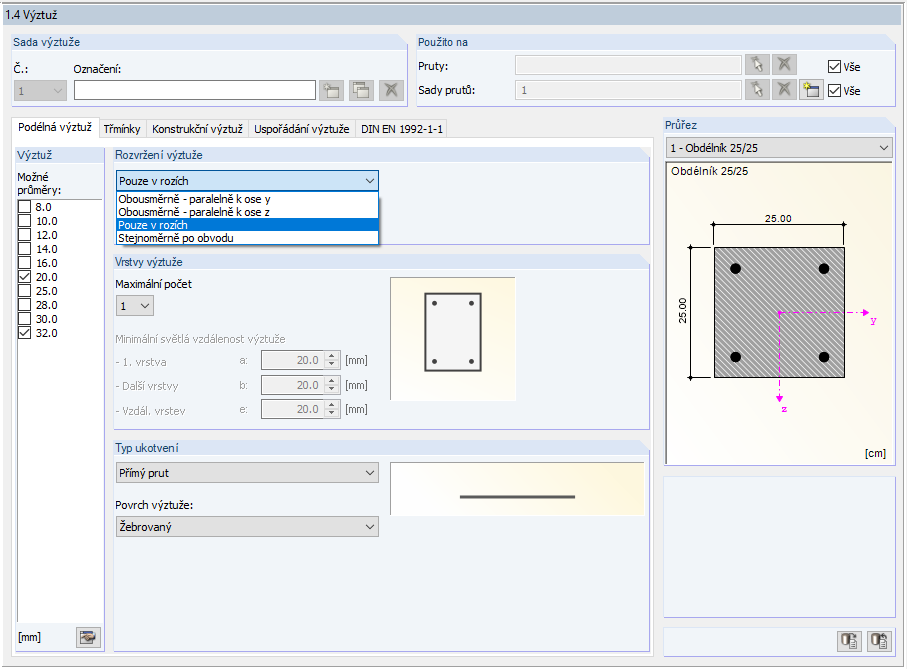The height and width of the screenshot is (669, 907).
Task: Open the Konstrukční výztuž tab
Action: click(x=197, y=129)
